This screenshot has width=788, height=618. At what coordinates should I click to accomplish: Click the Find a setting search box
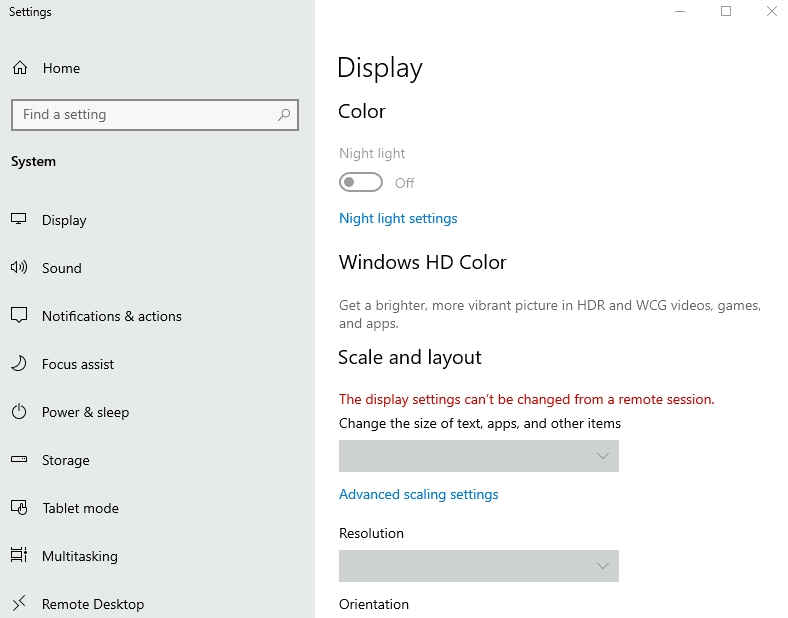pyautogui.click(x=145, y=115)
